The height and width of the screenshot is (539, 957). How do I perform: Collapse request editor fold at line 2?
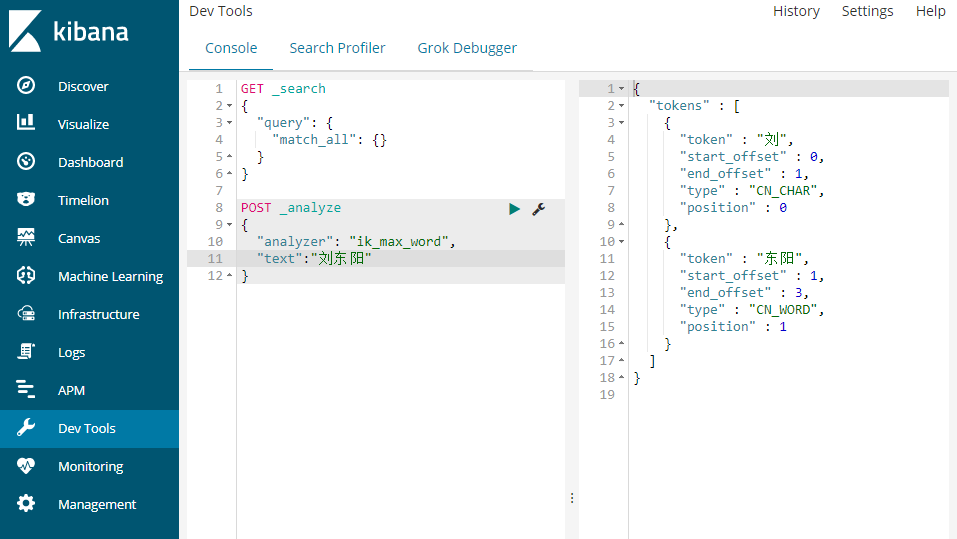click(229, 106)
